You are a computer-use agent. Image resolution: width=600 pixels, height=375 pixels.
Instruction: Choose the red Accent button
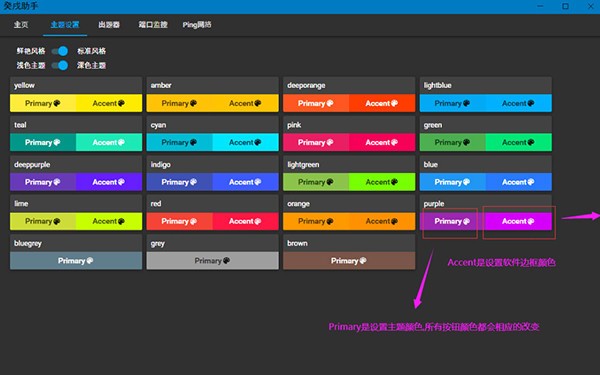(245, 221)
